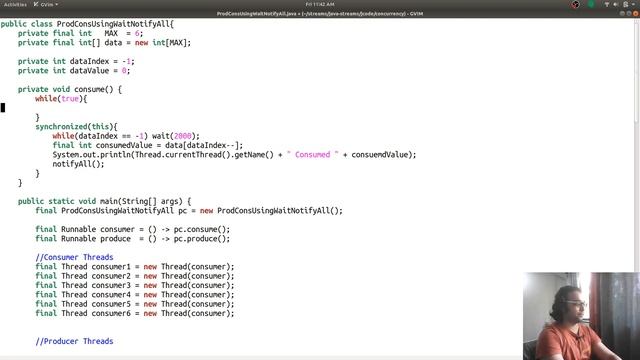640x360 pixels.
Task: Click 'public static void main(String[] args) {' line
Action: click(104, 202)
